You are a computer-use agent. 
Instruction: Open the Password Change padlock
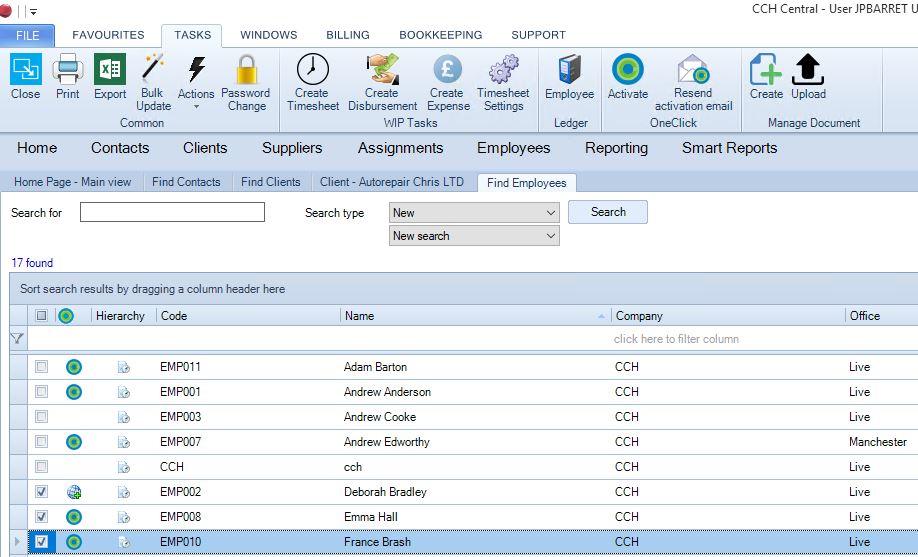(246, 69)
